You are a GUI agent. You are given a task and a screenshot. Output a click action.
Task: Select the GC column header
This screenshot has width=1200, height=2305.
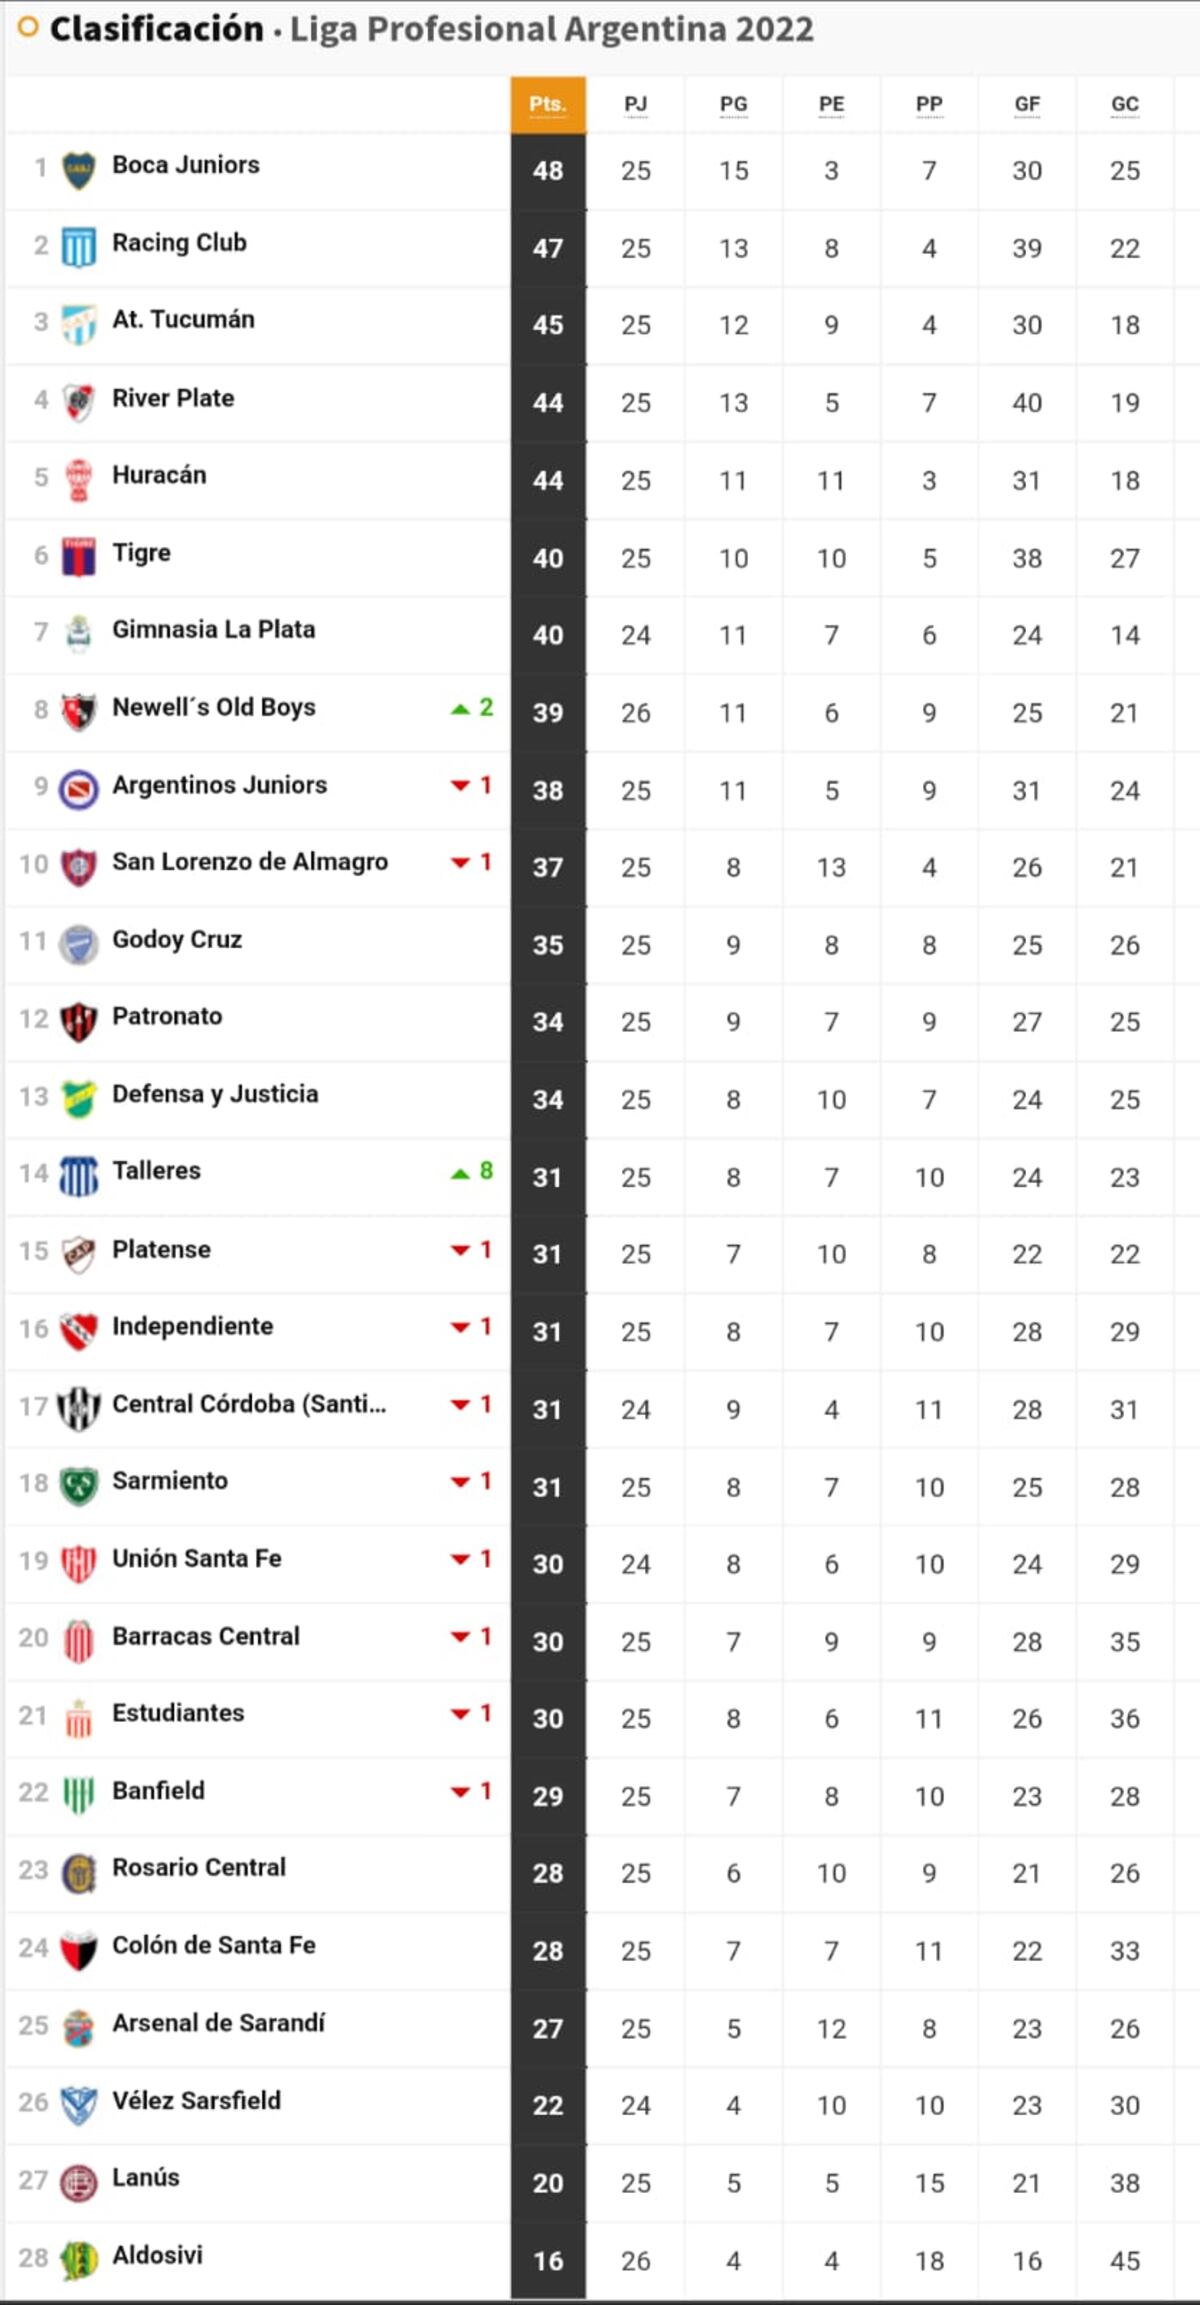(1124, 104)
